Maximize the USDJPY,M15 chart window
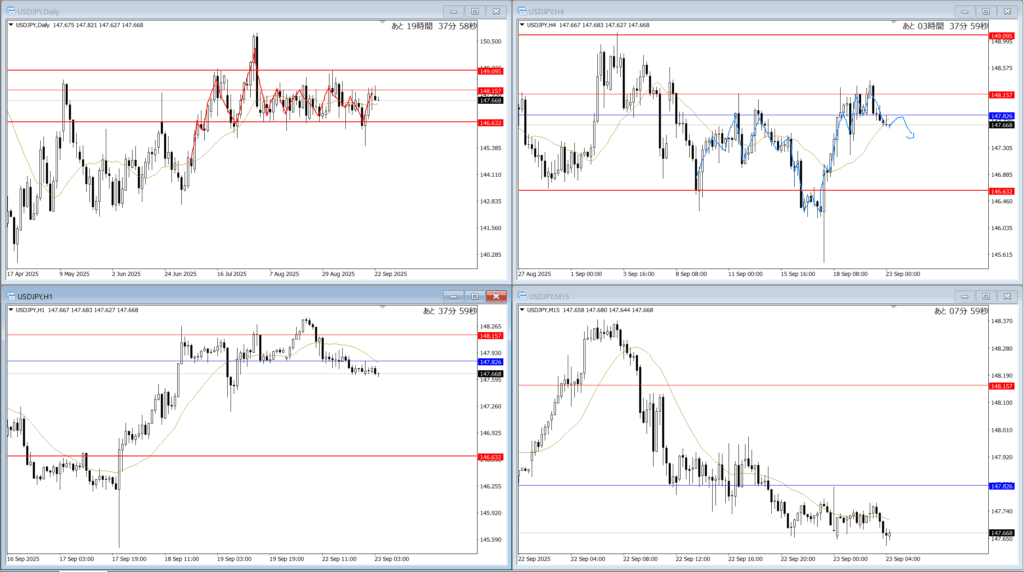 [x=985, y=296]
